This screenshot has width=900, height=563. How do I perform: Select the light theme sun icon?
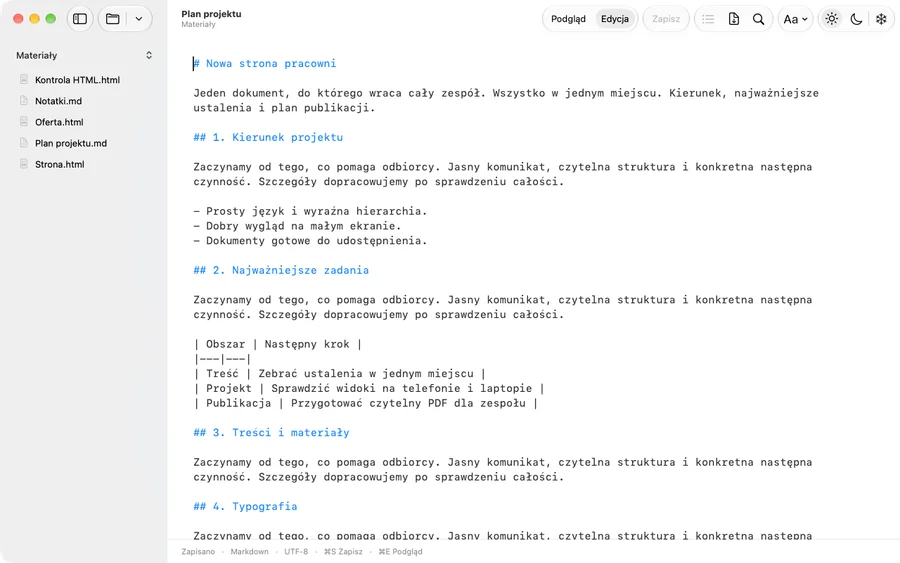(832, 19)
